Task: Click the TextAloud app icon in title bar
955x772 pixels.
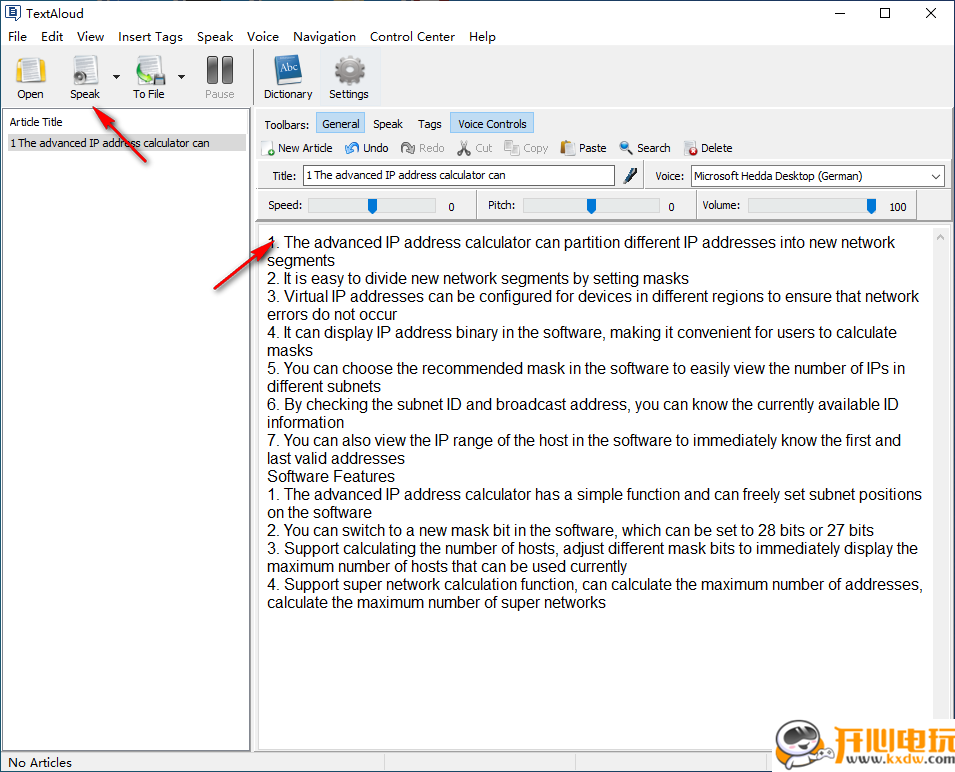Action: [x=13, y=13]
